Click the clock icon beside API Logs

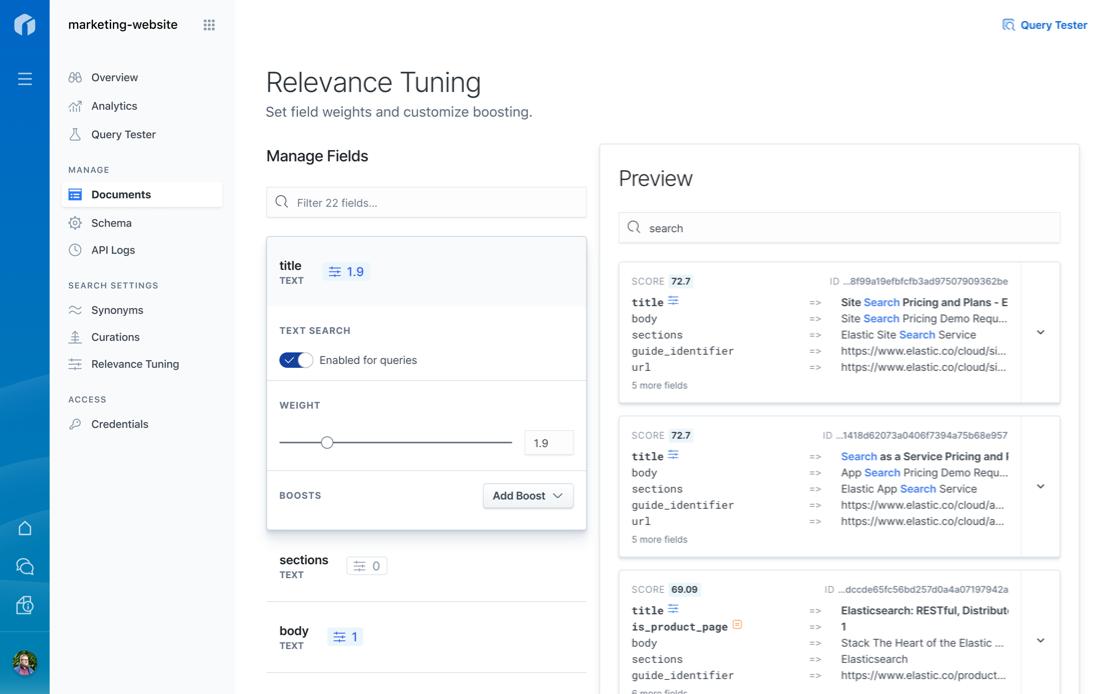tap(75, 250)
